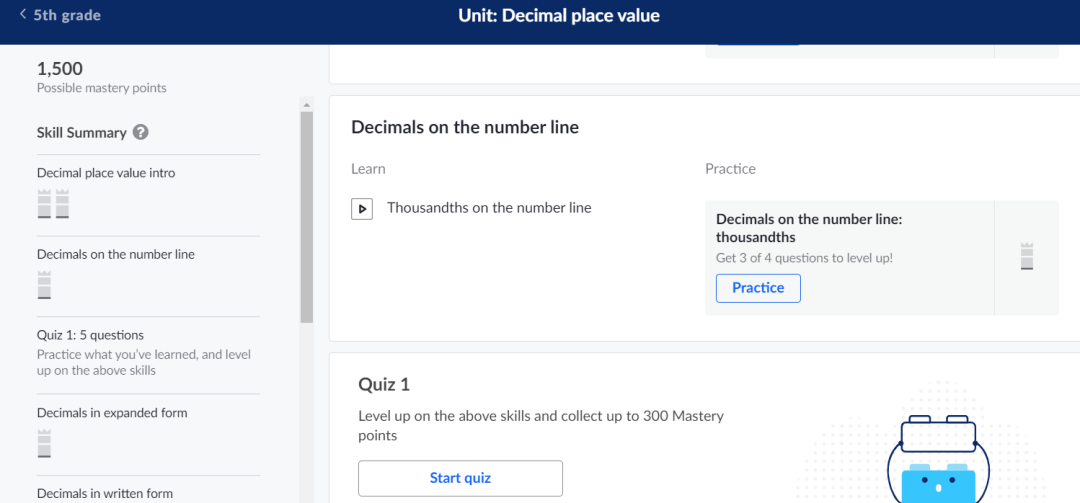This screenshot has width=1080, height=503.
Task: Select Decimals on the number line in sidebar
Action: [116, 254]
